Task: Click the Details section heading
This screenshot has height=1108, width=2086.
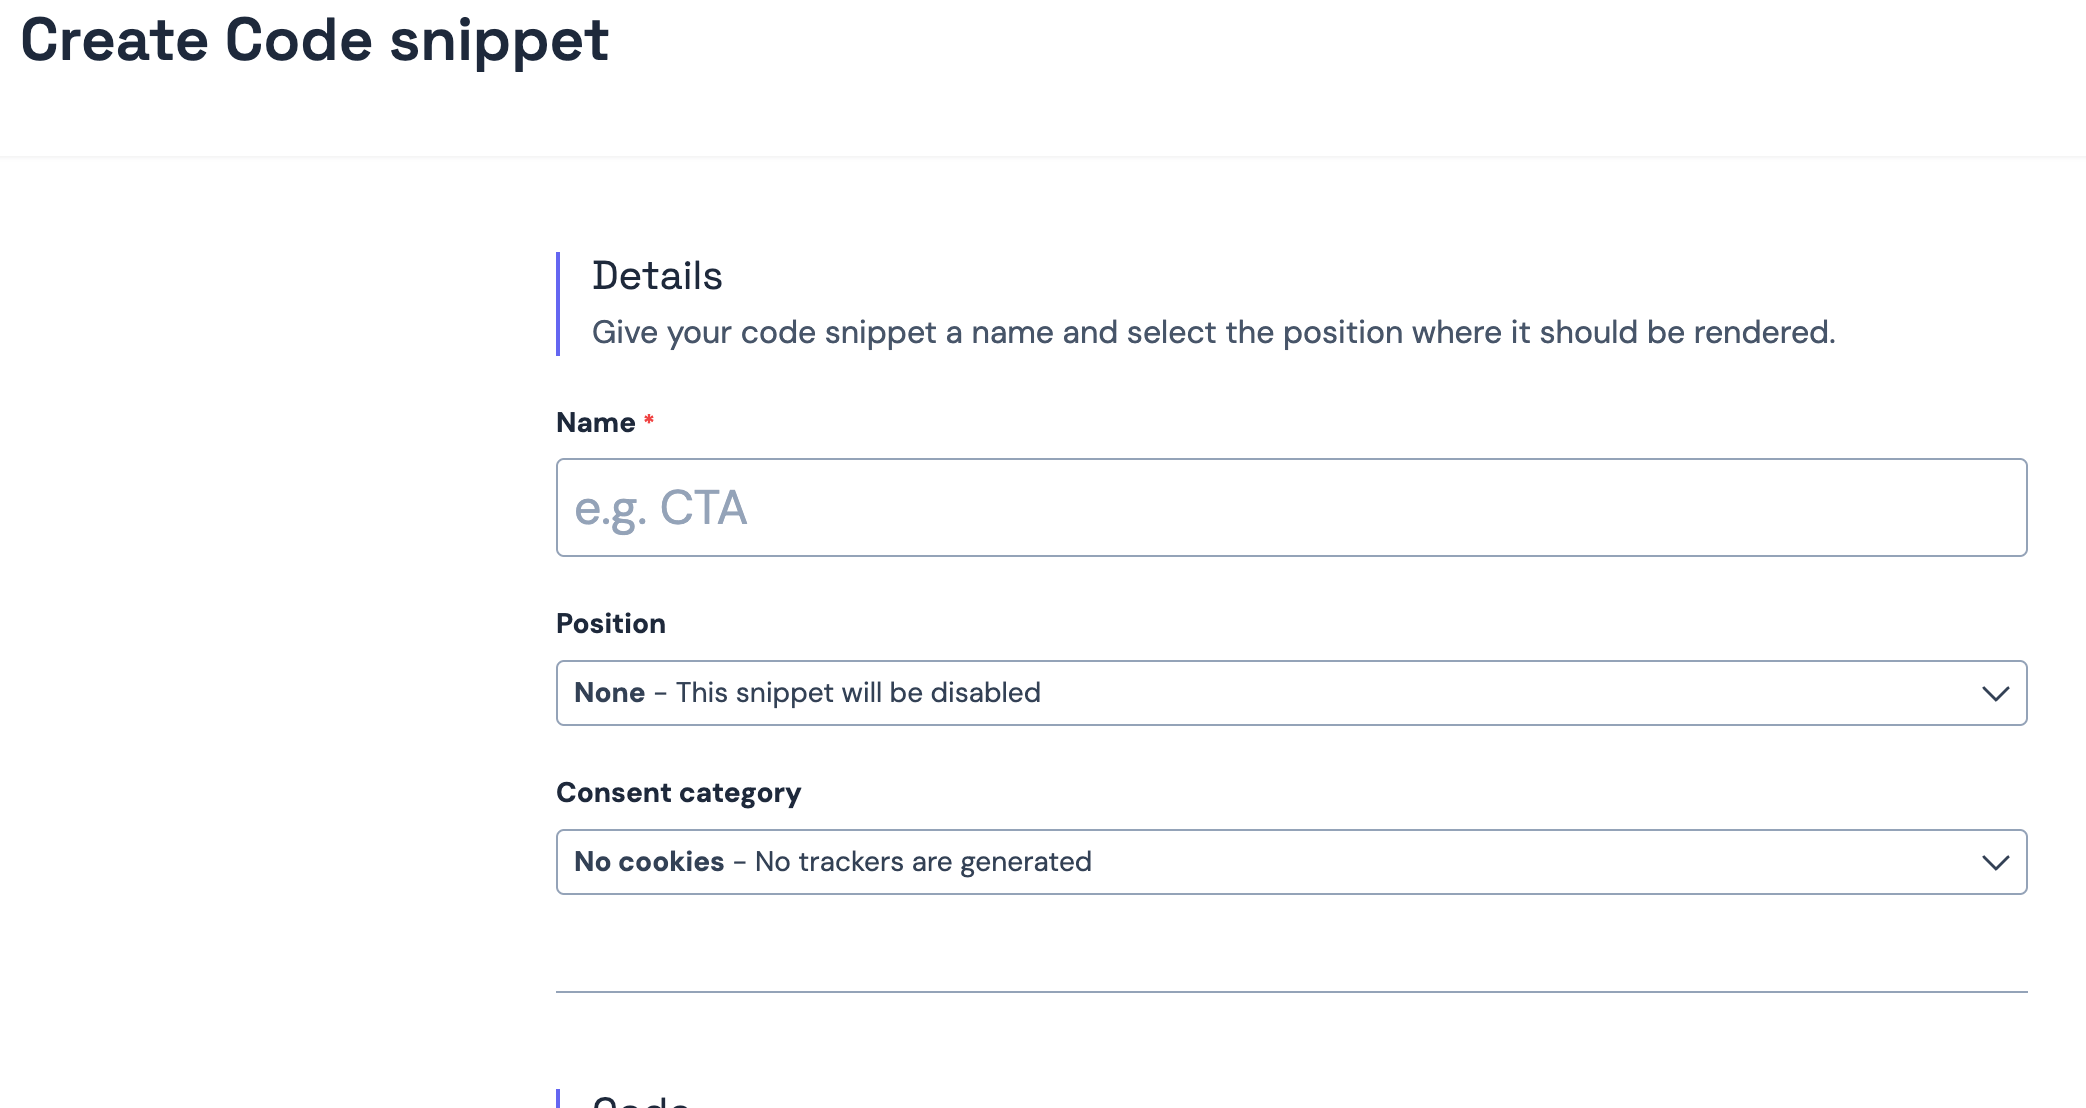Action: point(657,276)
